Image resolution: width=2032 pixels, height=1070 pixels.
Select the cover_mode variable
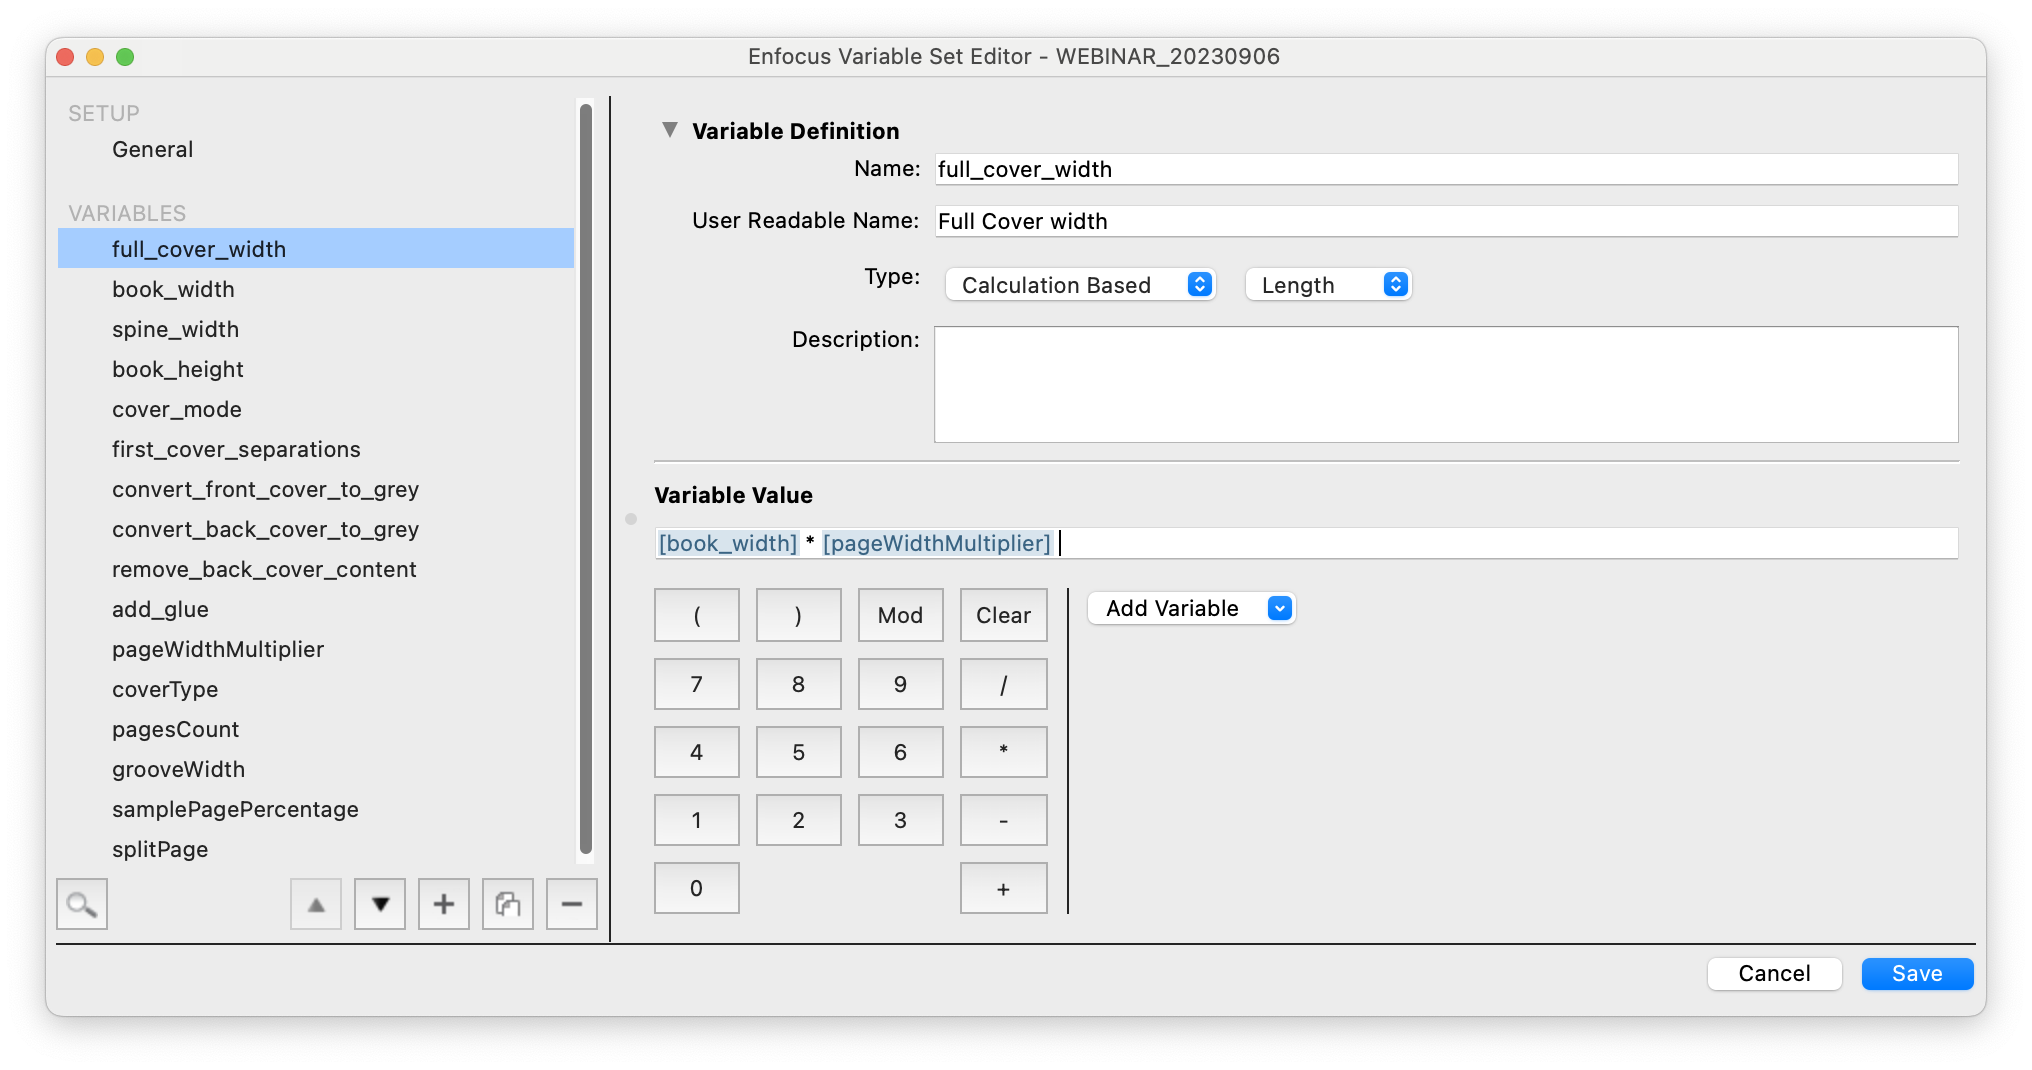(x=316, y=409)
